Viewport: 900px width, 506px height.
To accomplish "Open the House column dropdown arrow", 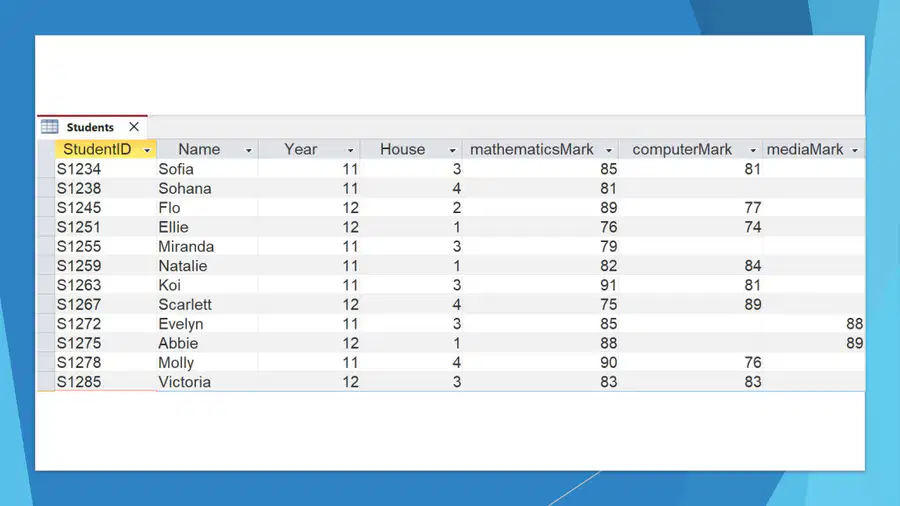I will click(x=452, y=150).
